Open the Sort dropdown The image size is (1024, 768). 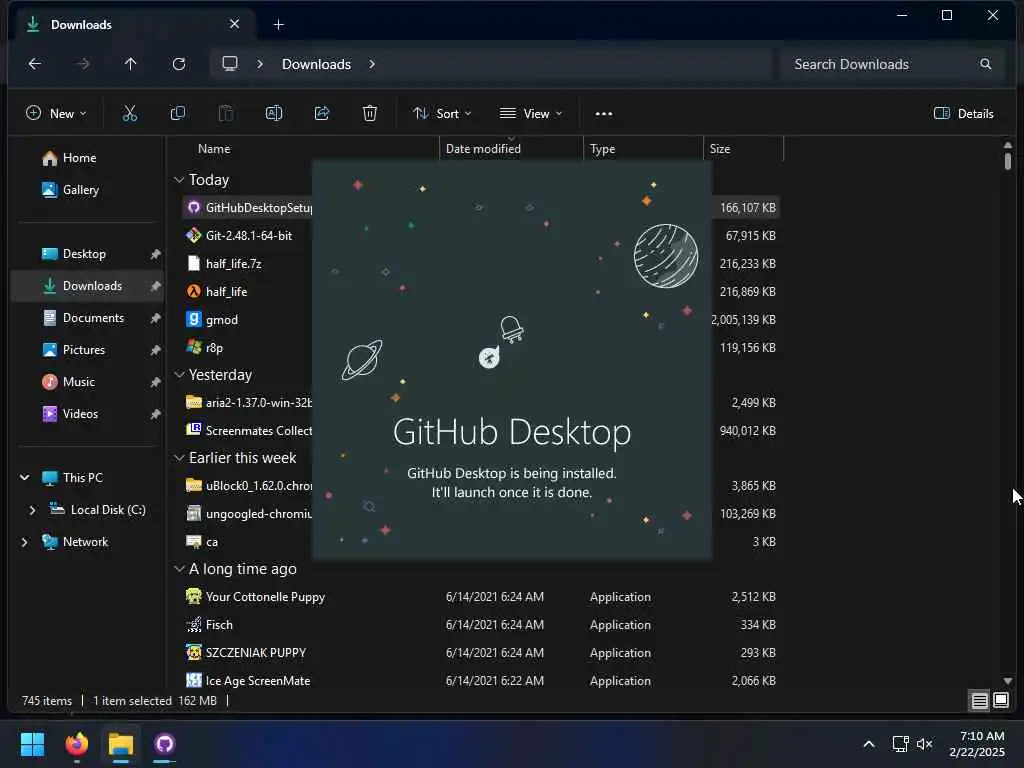pyautogui.click(x=442, y=114)
